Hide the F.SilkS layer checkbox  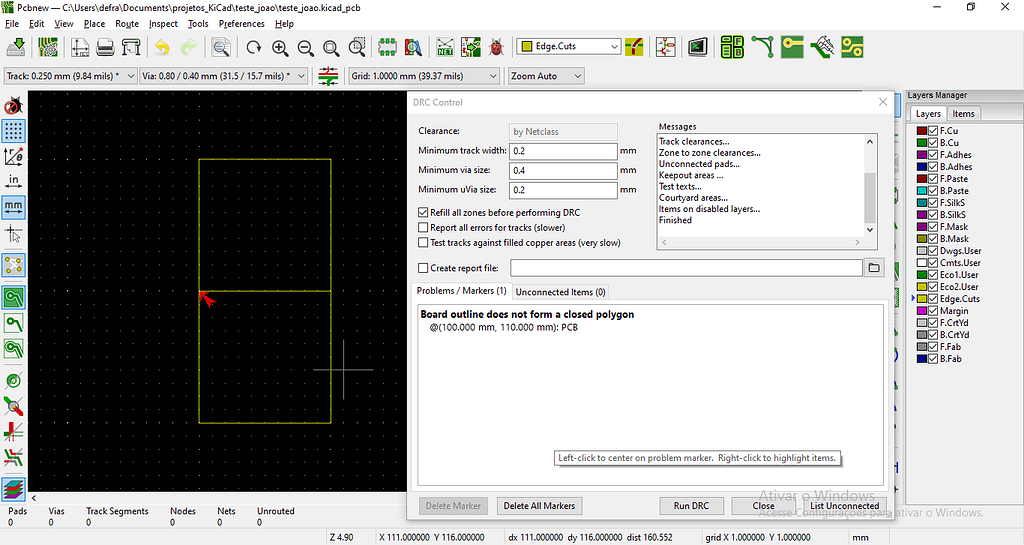pos(934,203)
